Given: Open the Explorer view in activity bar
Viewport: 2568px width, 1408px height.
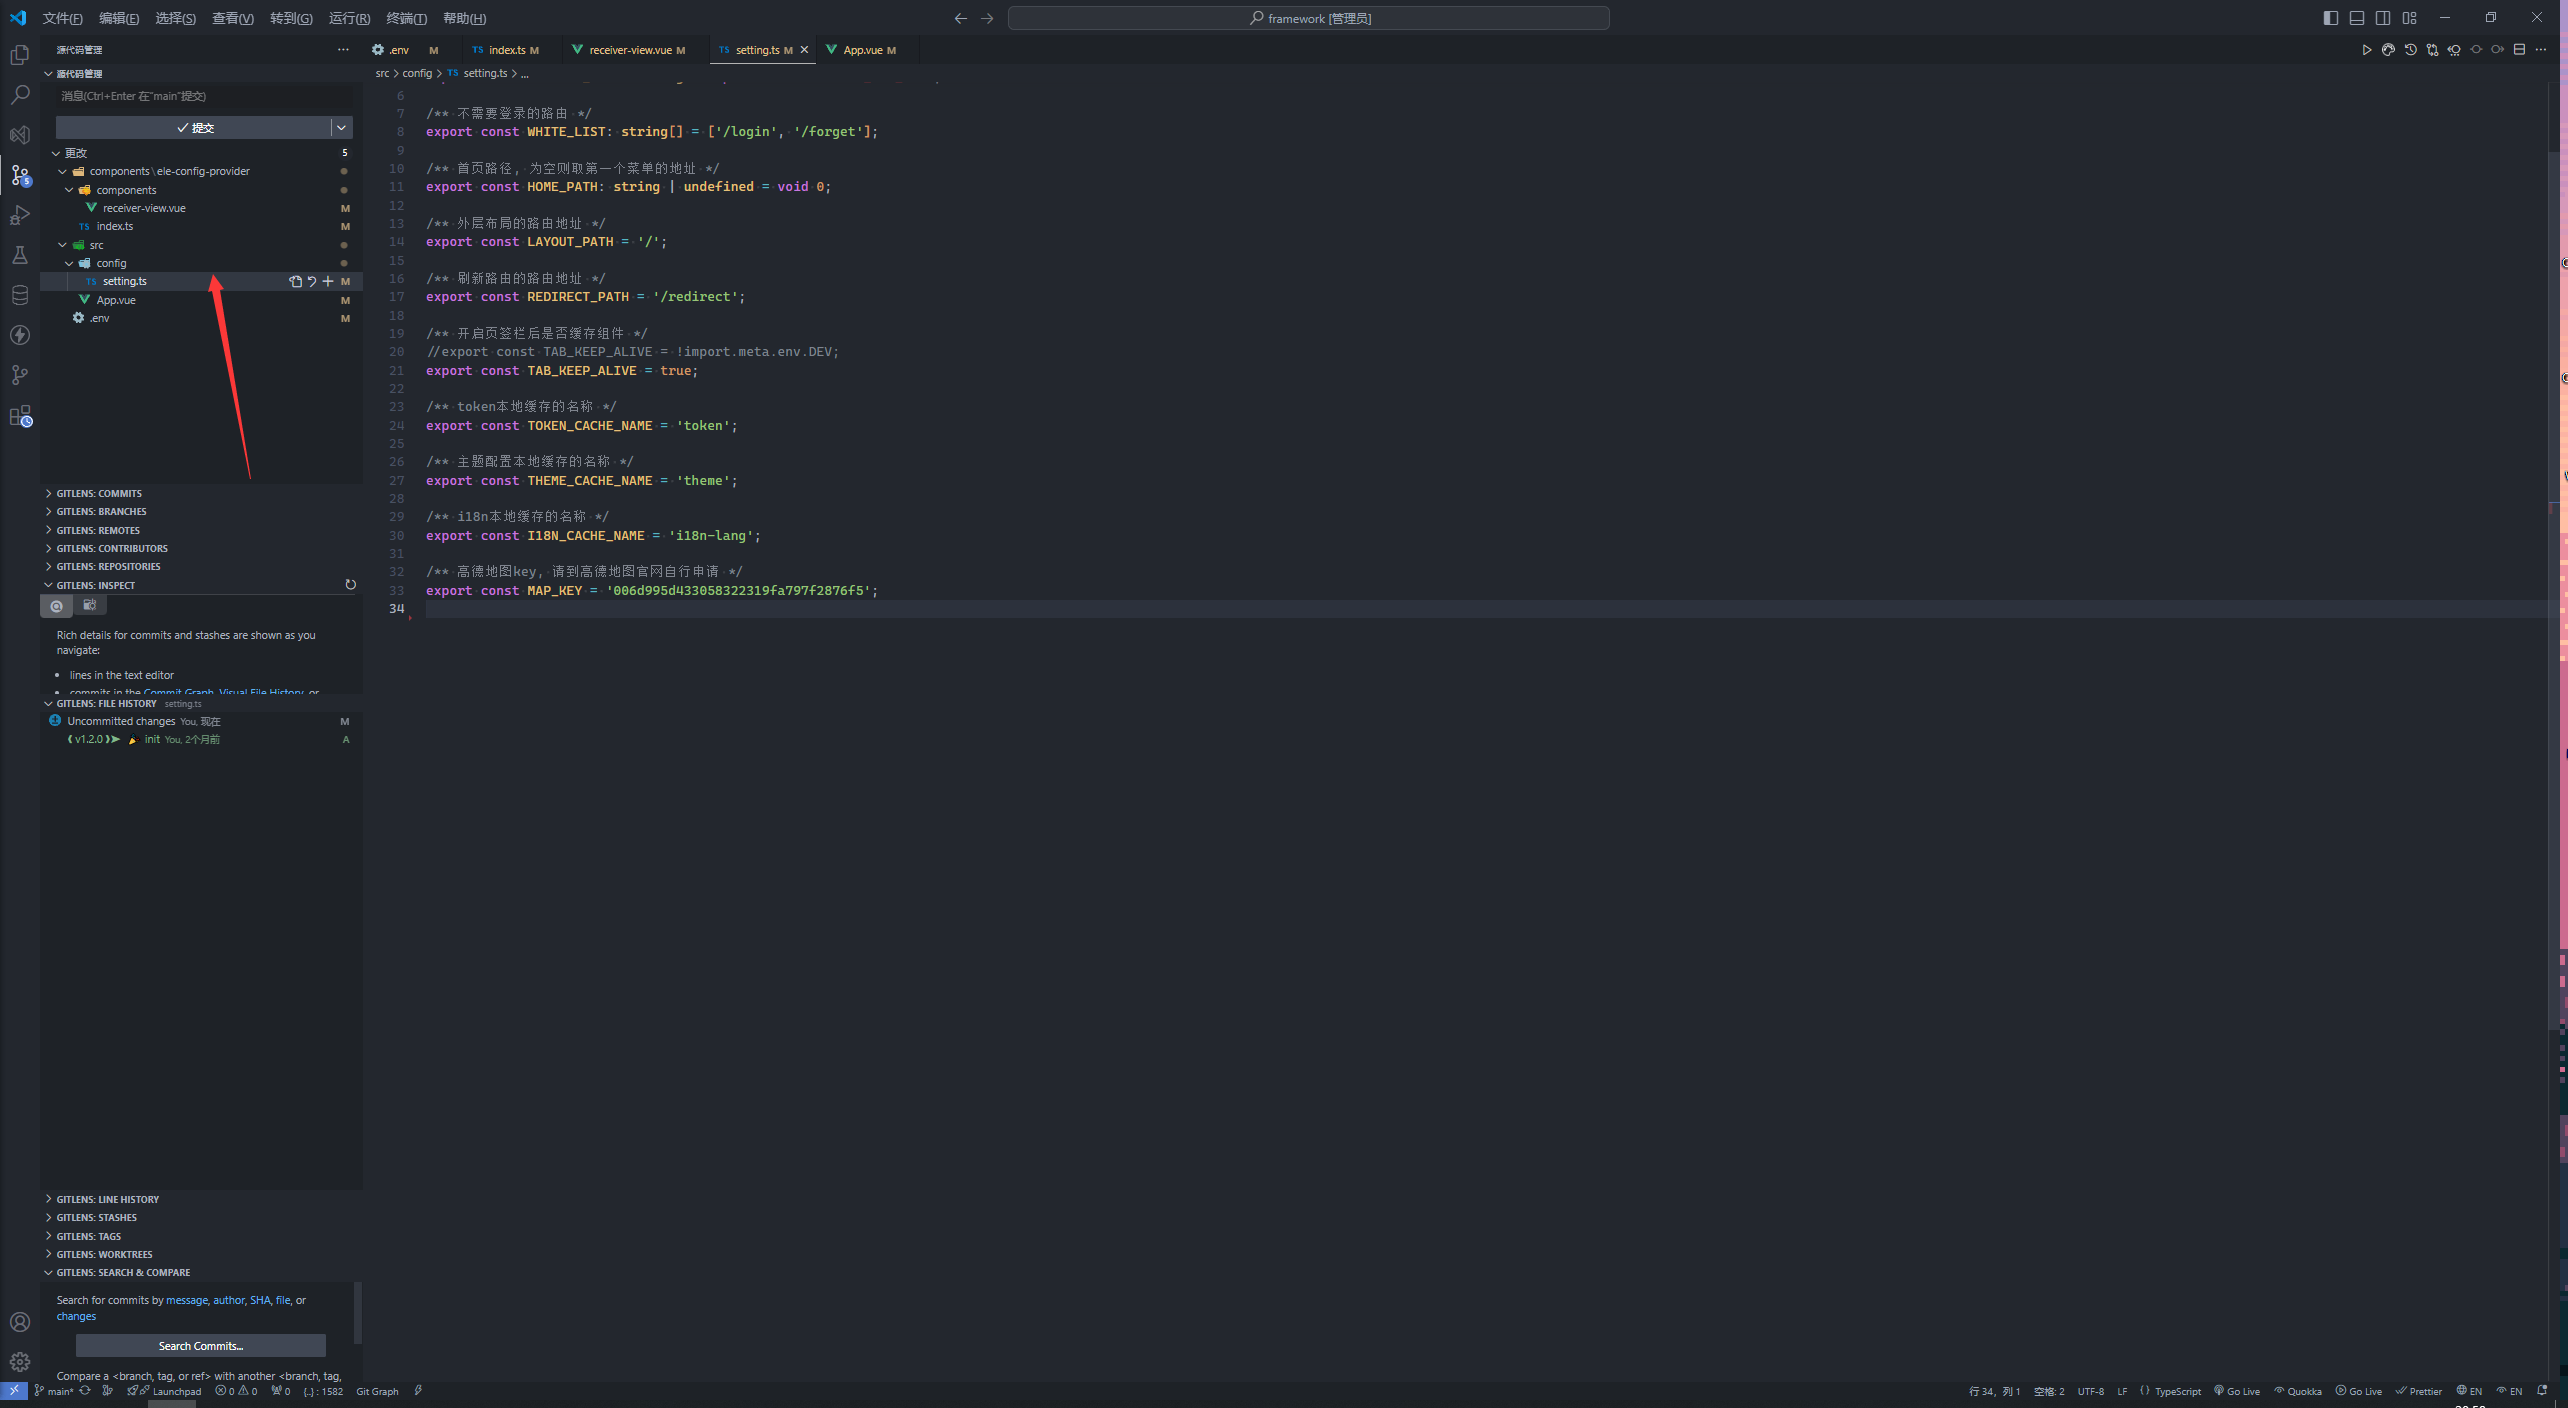Looking at the screenshot, I should pos(19,55).
